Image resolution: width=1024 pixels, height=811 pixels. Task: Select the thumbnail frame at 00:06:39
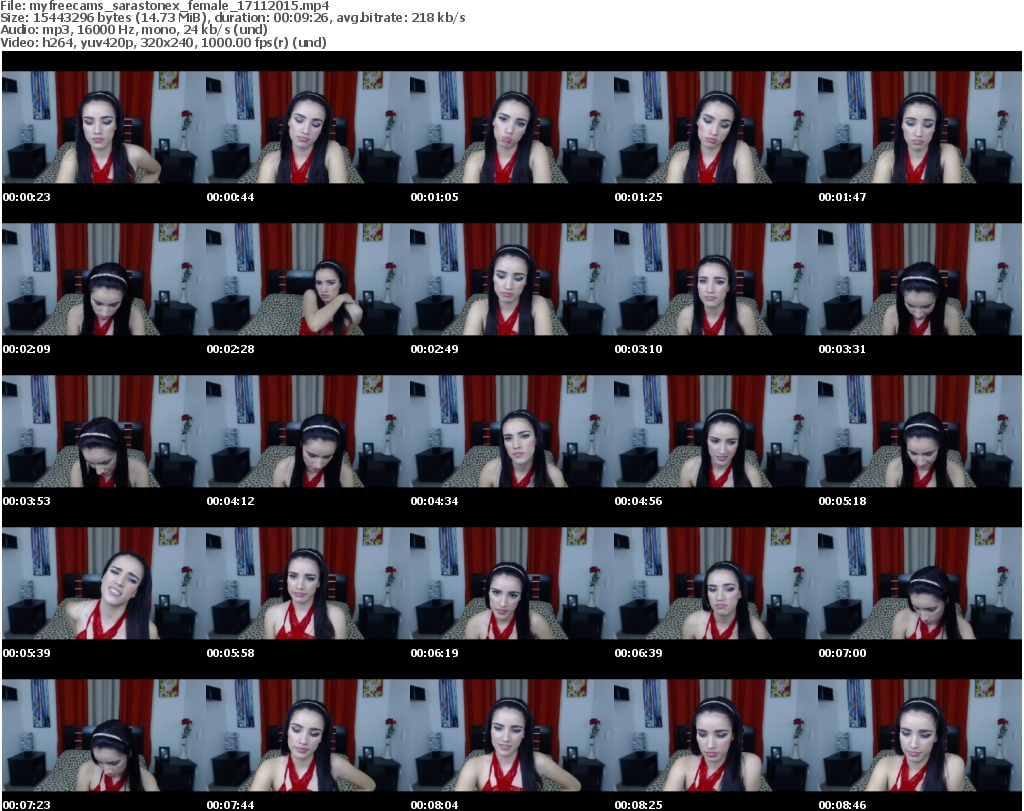click(x=716, y=583)
